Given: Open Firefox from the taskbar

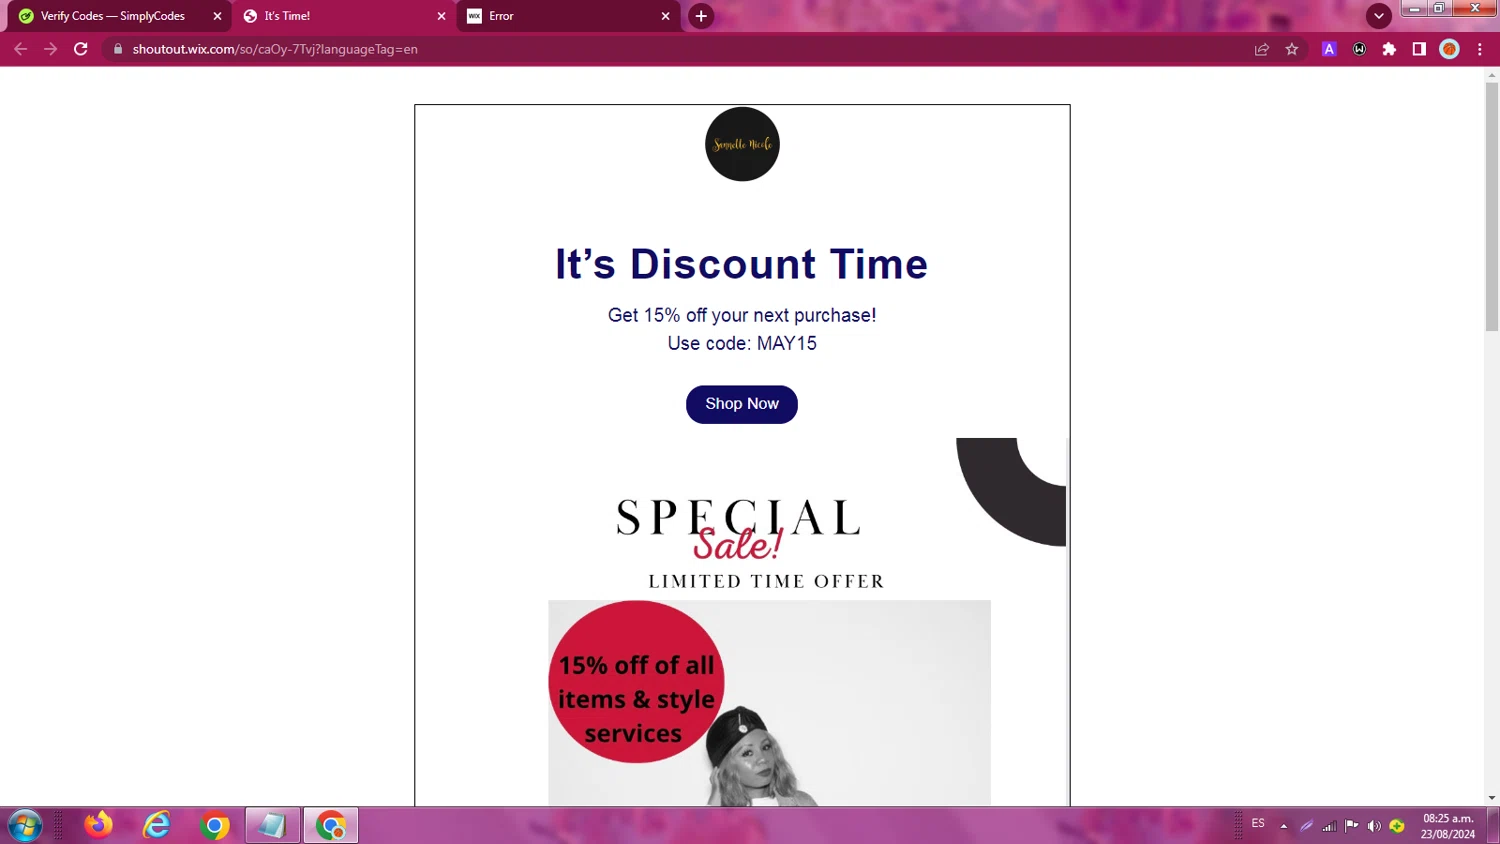Looking at the screenshot, I should 99,825.
